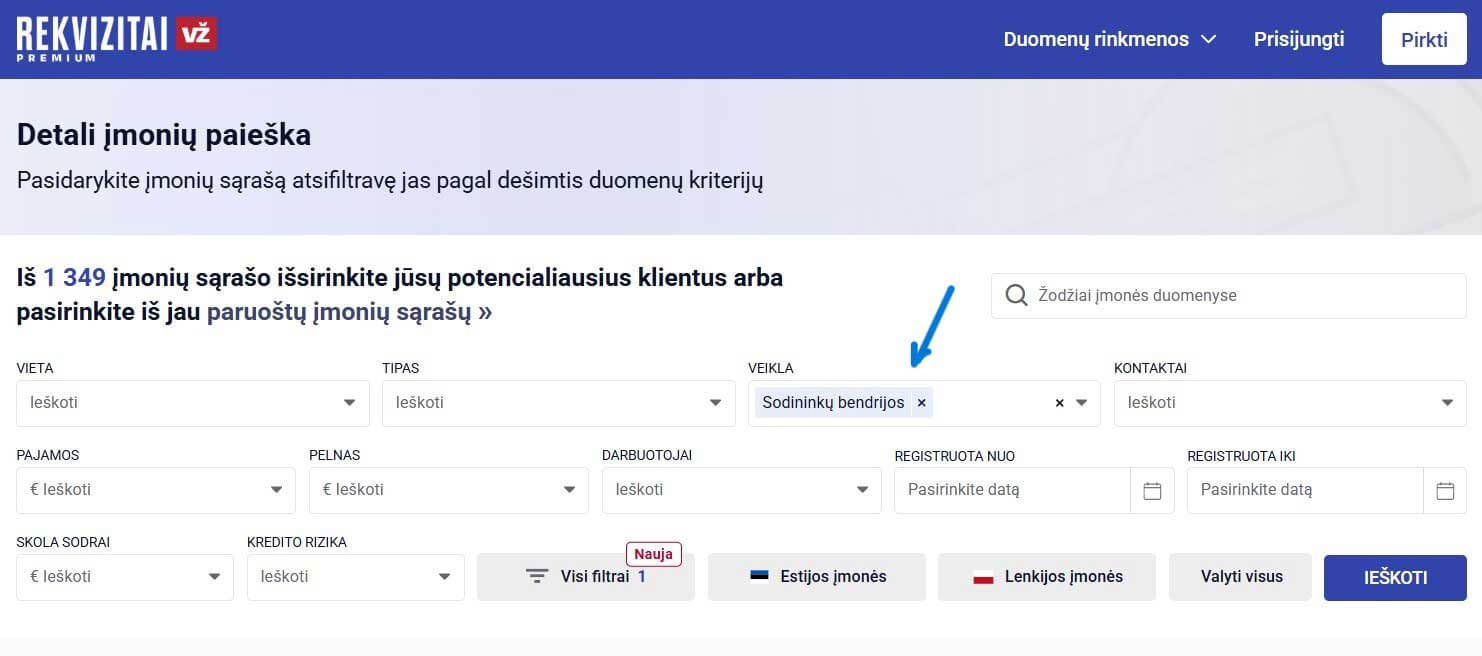The height and width of the screenshot is (656, 1482).
Task: Open calendar for Registruota nuo date
Action: [x=1152, y=490]
